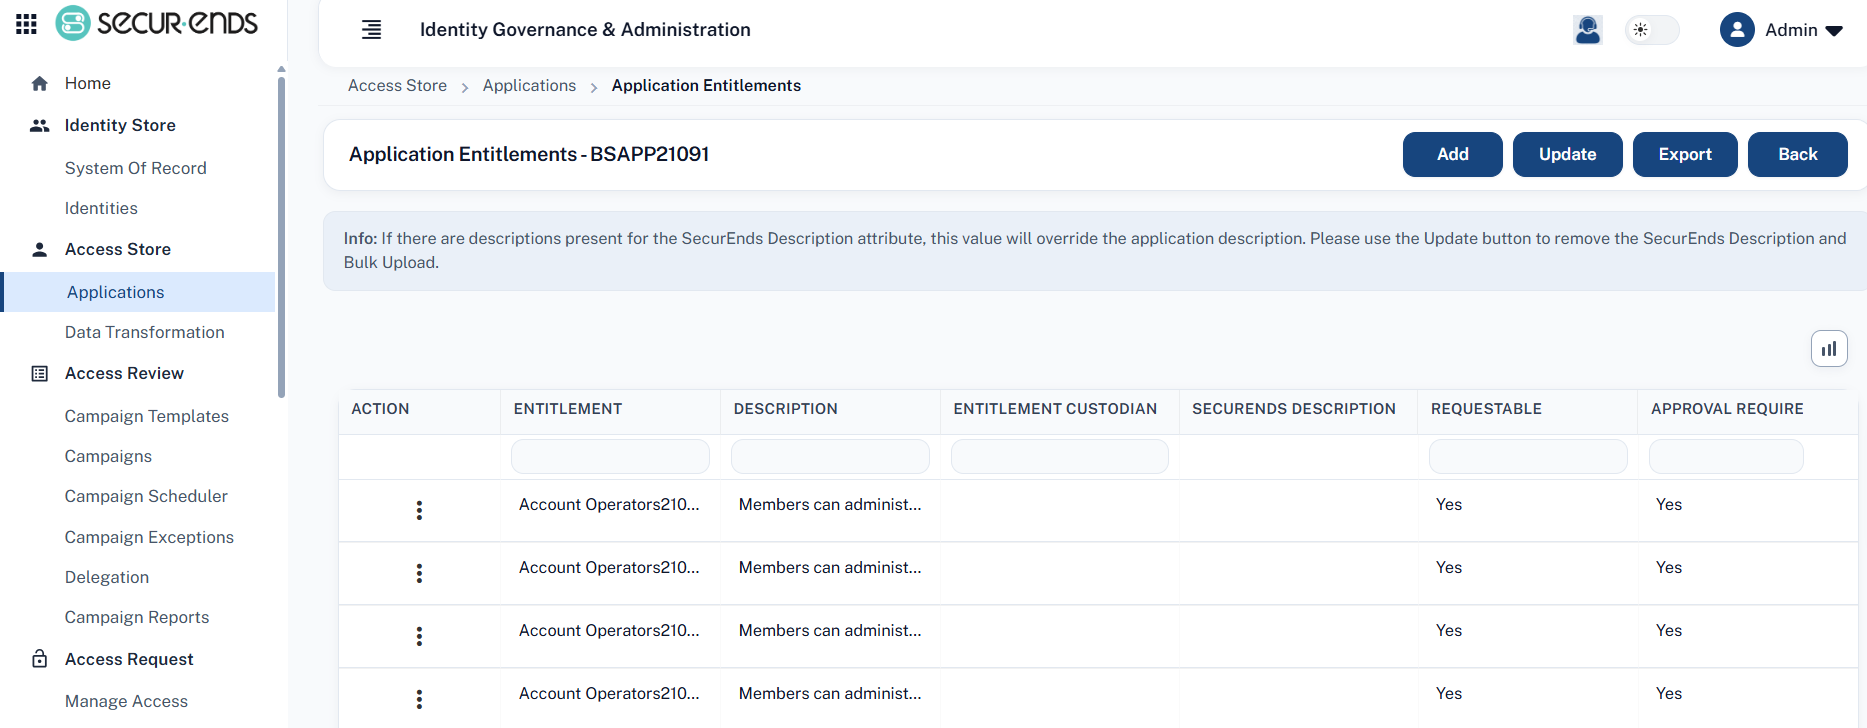Go to Access Store breadcrumb
The image size is (1867, 728).
coord(397,86)
